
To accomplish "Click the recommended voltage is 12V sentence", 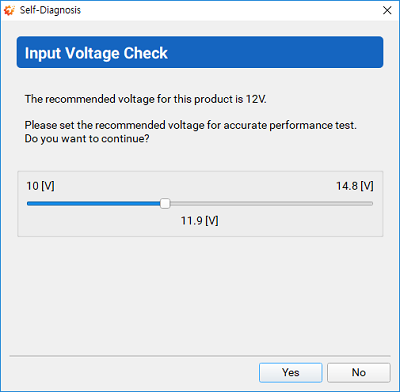I will [146, 99].
